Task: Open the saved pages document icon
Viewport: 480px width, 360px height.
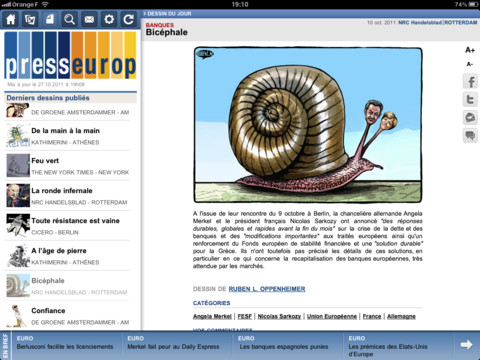Action: [x=50, y=20]
